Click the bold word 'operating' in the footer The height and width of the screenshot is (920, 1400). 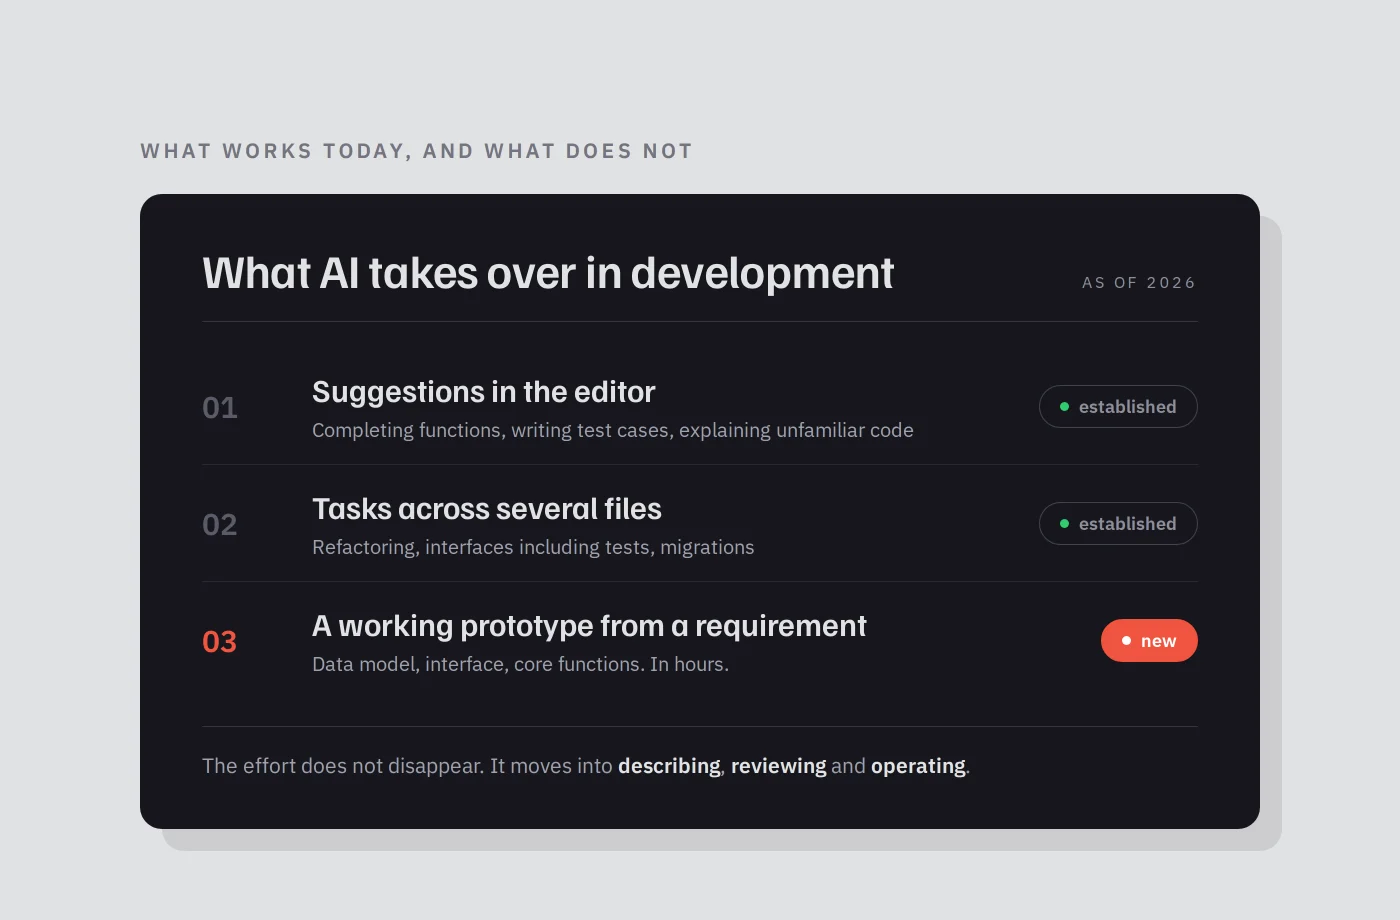point(918,766)
